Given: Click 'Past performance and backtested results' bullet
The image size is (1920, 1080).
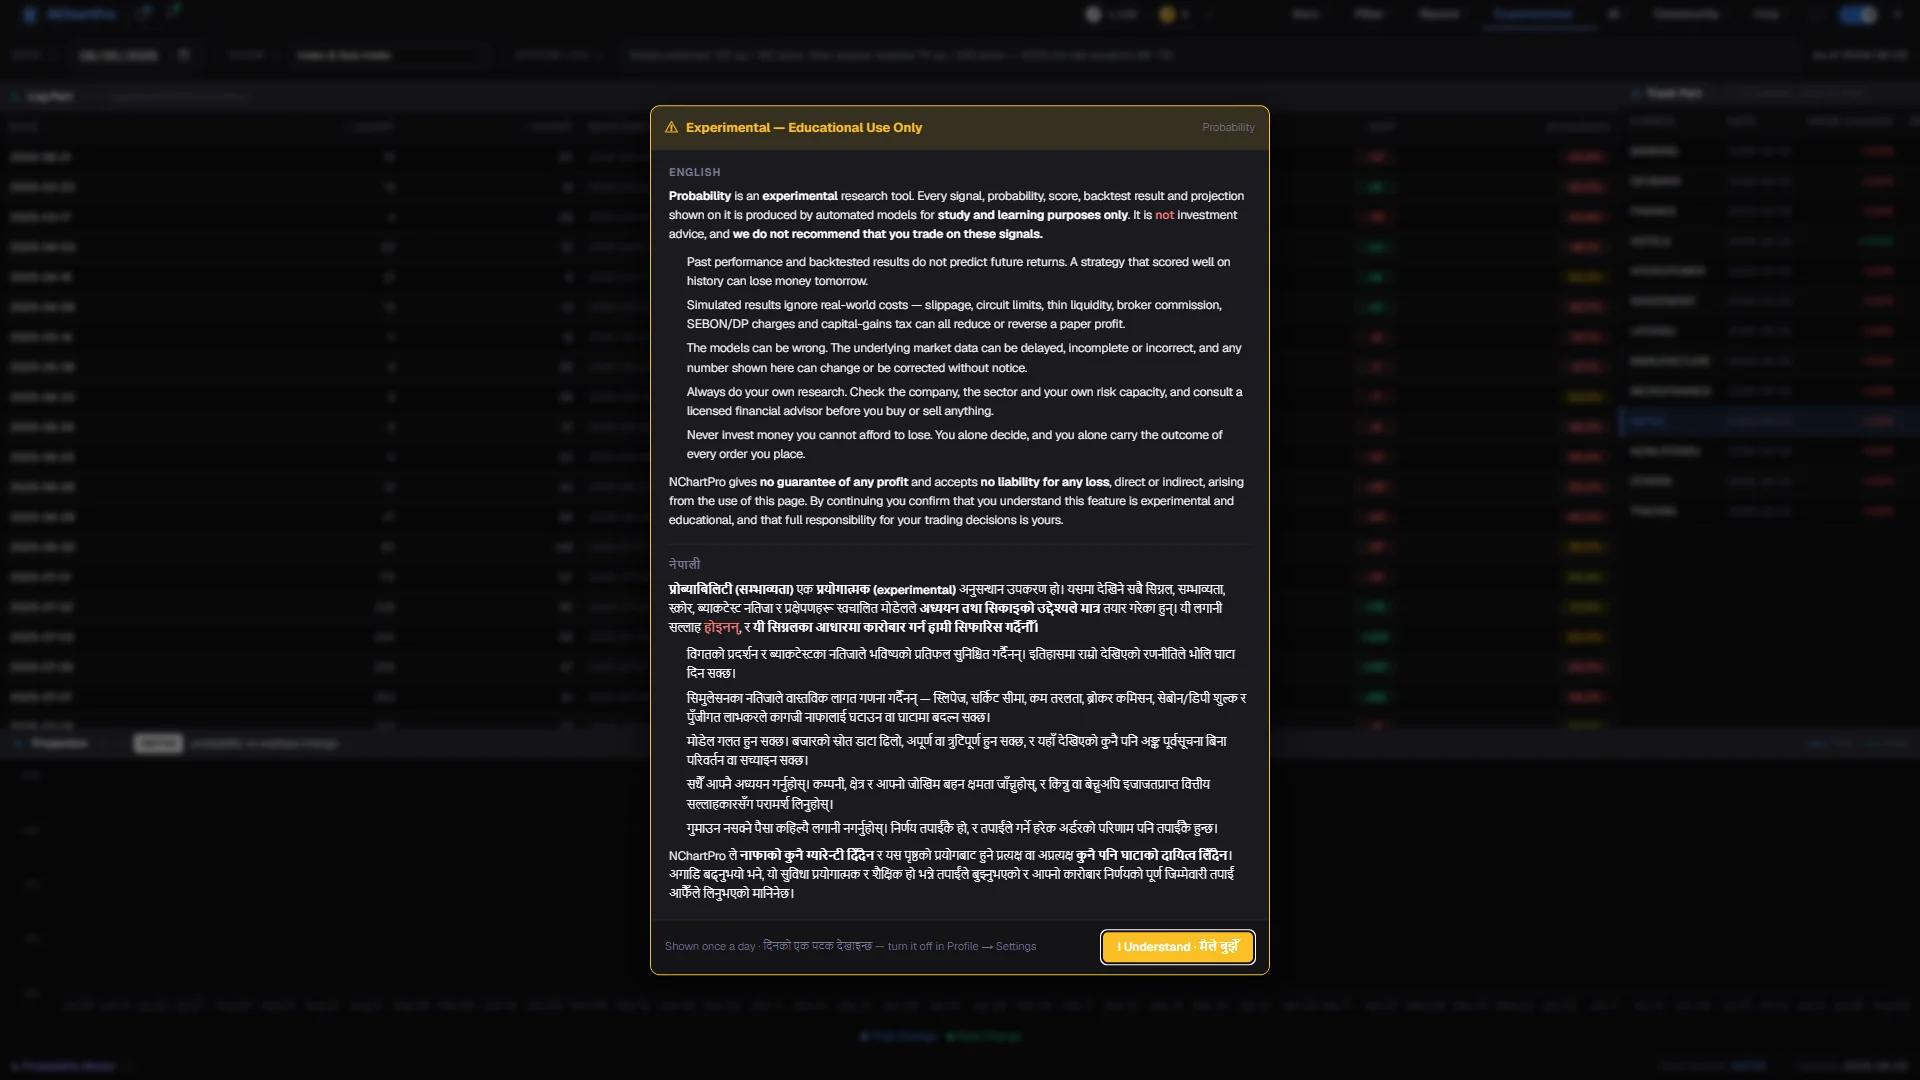Looking at the screenshot, I should pos(958,272).
